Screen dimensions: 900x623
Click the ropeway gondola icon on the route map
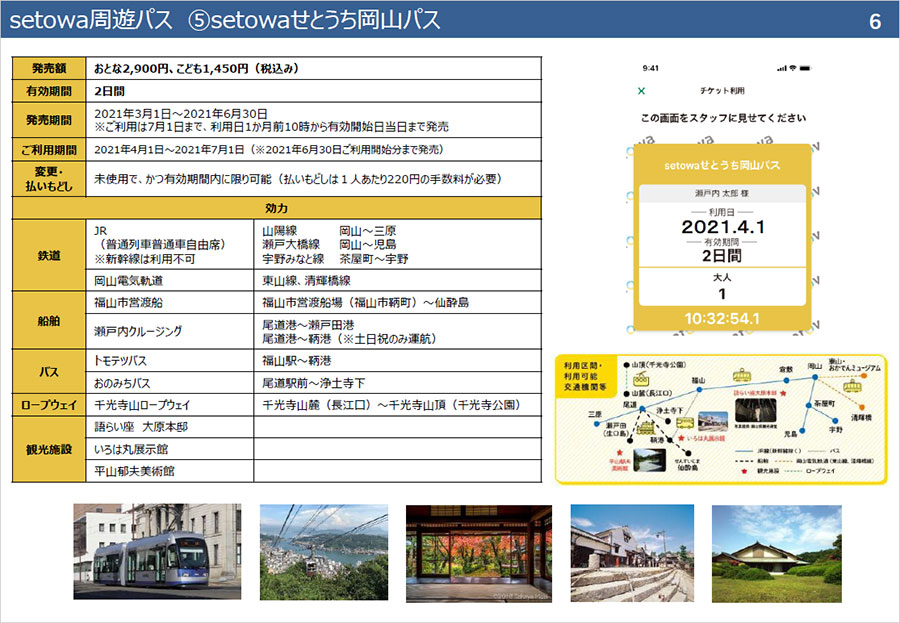tap(641, 378)
